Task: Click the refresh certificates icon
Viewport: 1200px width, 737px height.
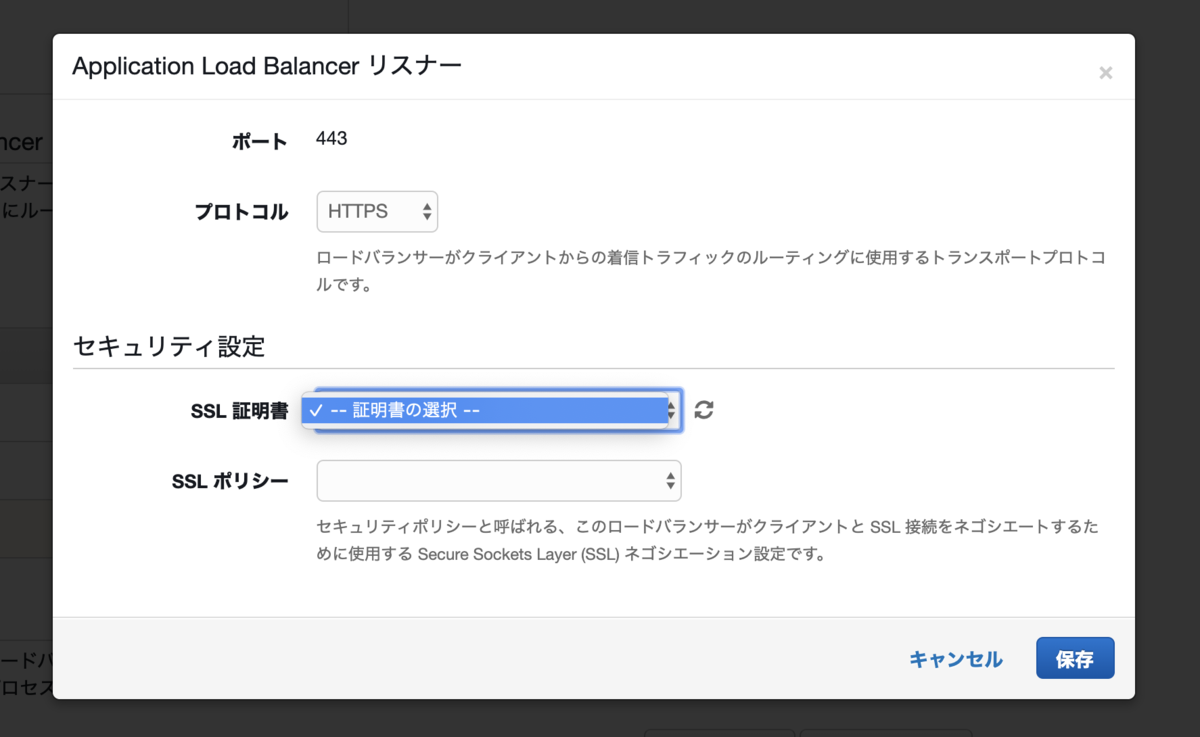Action: pos(704,410)
